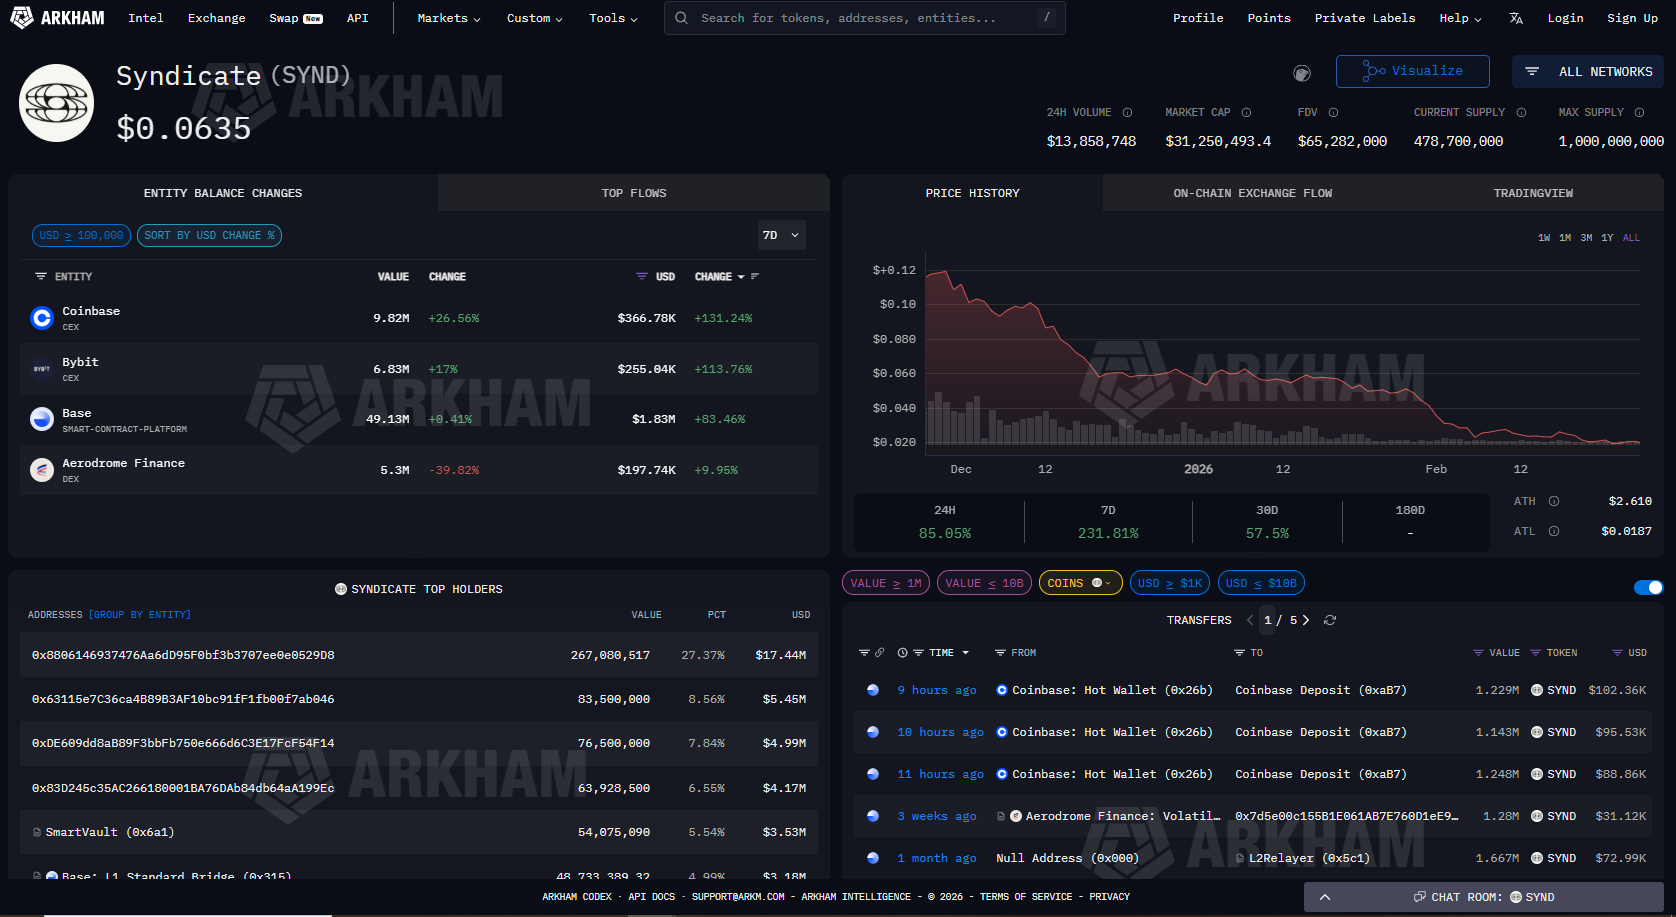Toggle the VALUE ≥ 1M filter chip

click(x=885, y=583)
